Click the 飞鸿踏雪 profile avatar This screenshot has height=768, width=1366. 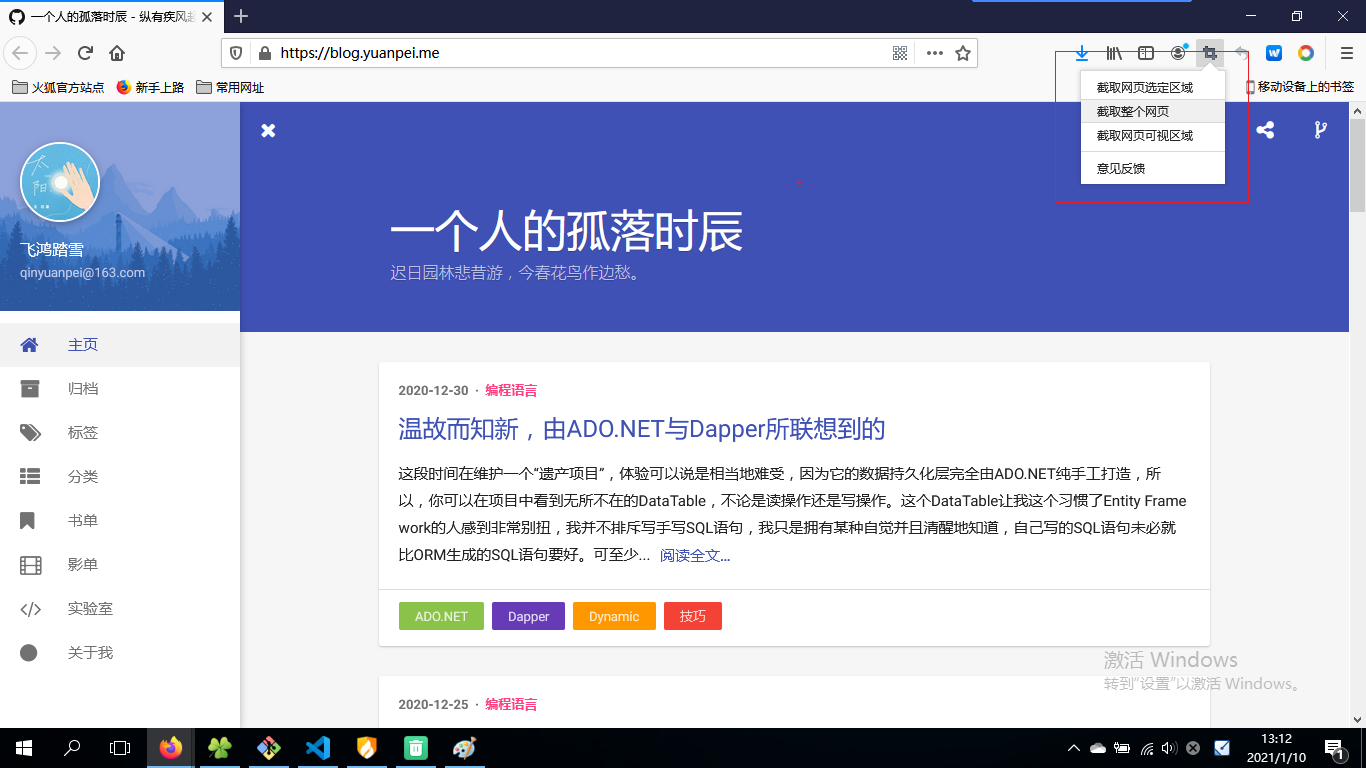[60, 182]
